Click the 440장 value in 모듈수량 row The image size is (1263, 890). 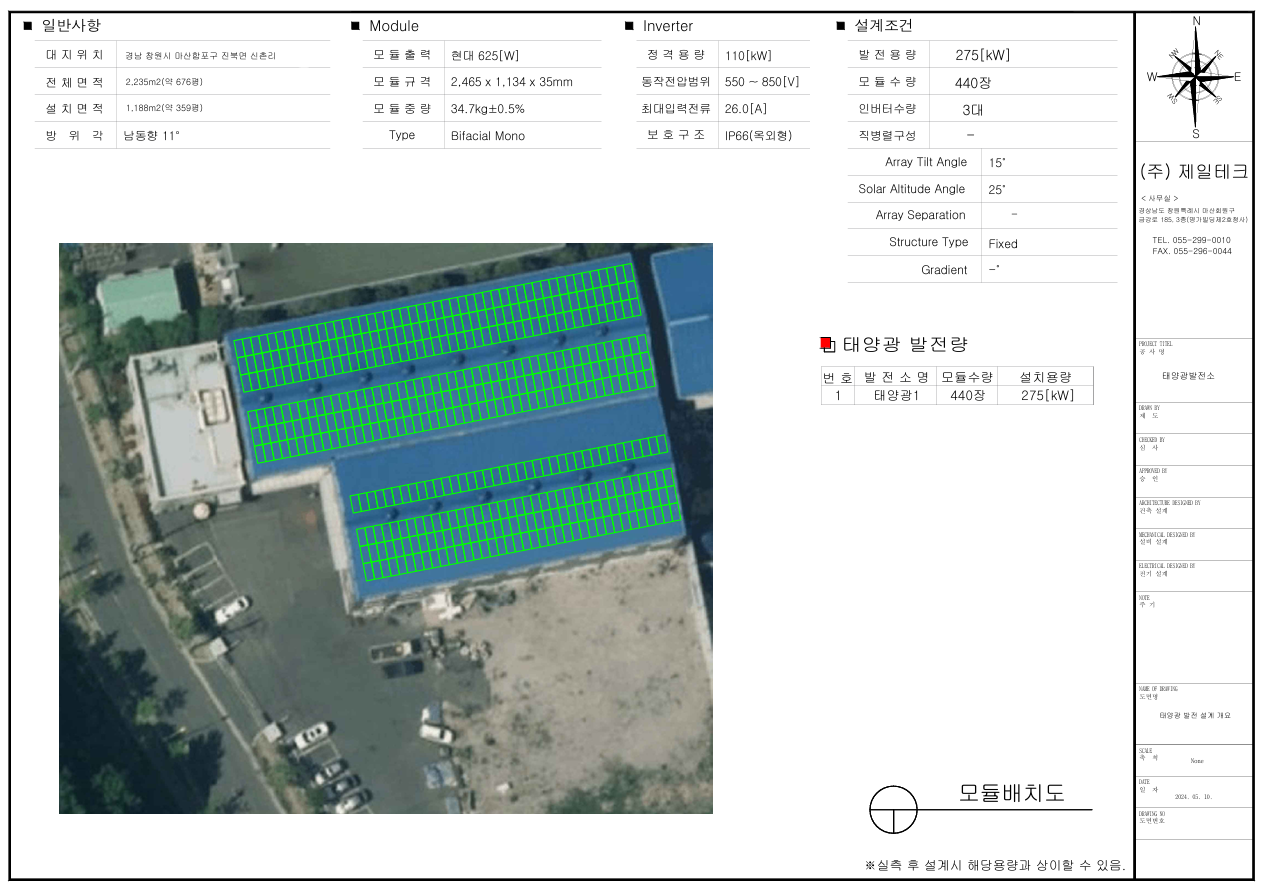973,82
